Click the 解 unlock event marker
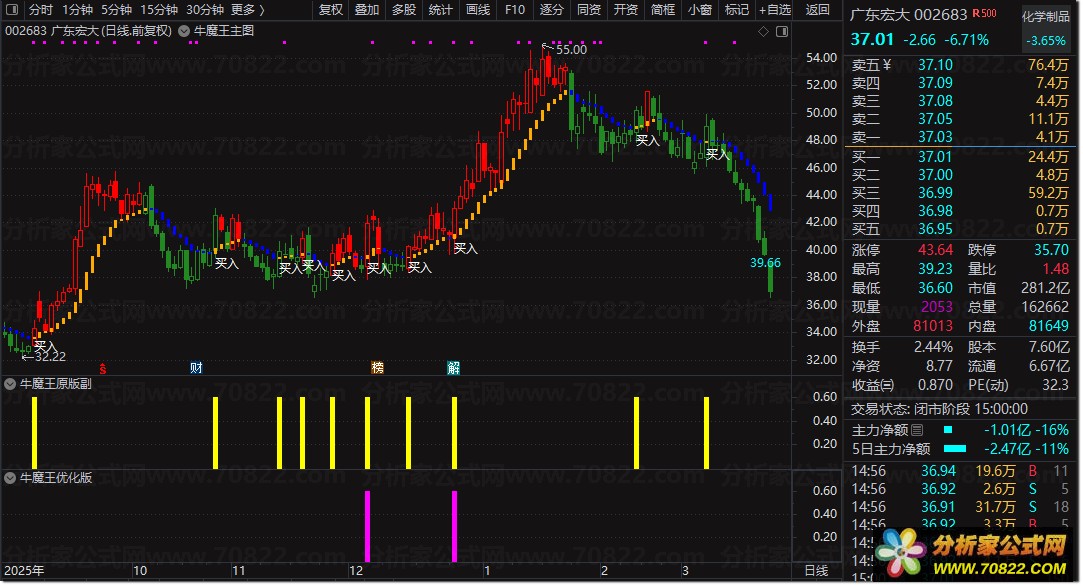This screenshot has height=585, width=1083. (453, 367)
